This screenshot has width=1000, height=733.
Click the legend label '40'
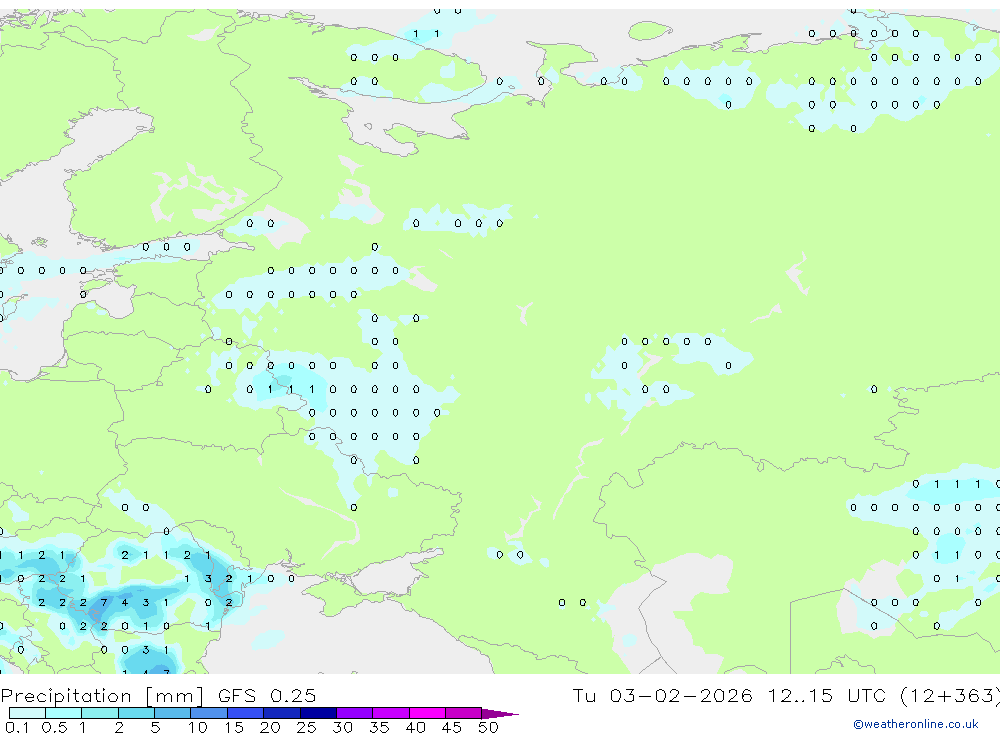pos(415,727)
